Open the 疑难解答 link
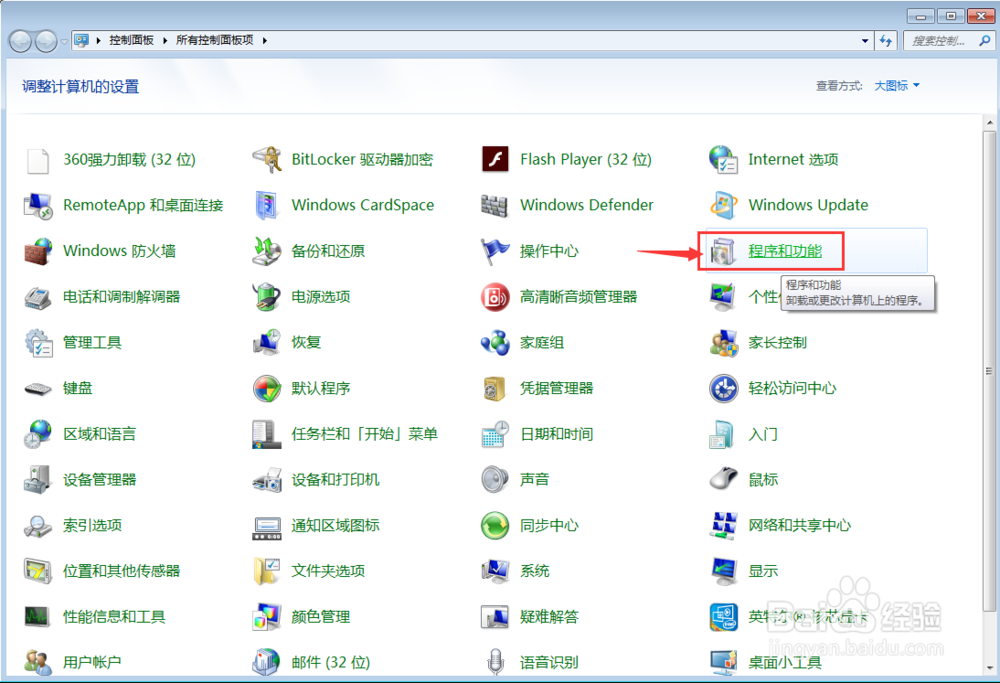The image size is (1000, 683). coord(548,617)
